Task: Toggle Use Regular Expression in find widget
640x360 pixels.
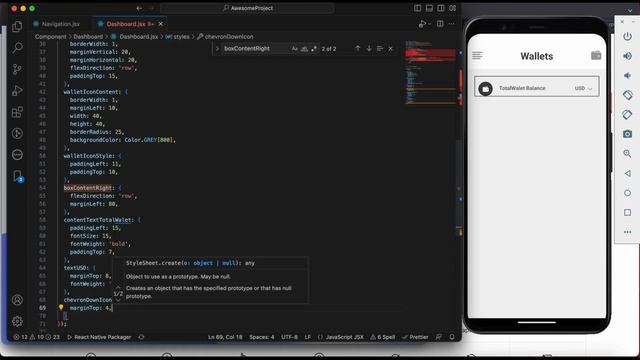Action: tap(313, 49)
